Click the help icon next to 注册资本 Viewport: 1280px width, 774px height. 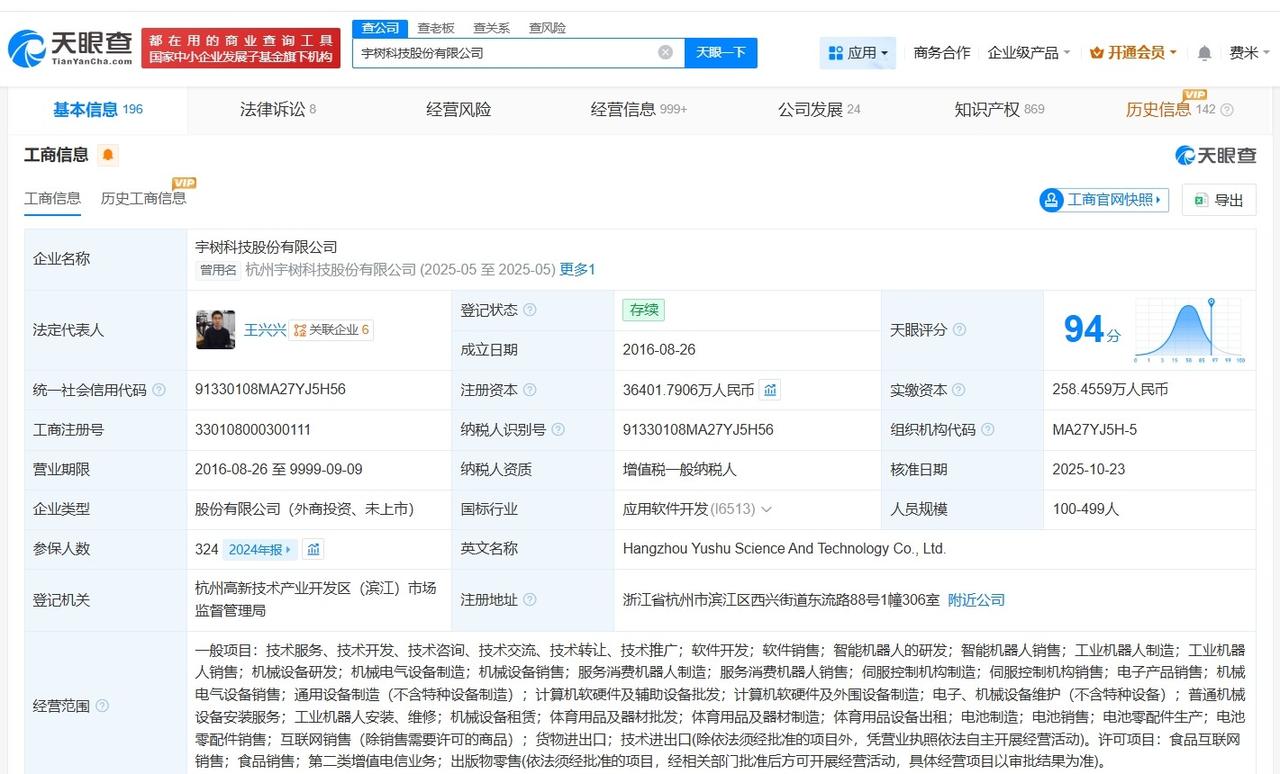point(530,390)
